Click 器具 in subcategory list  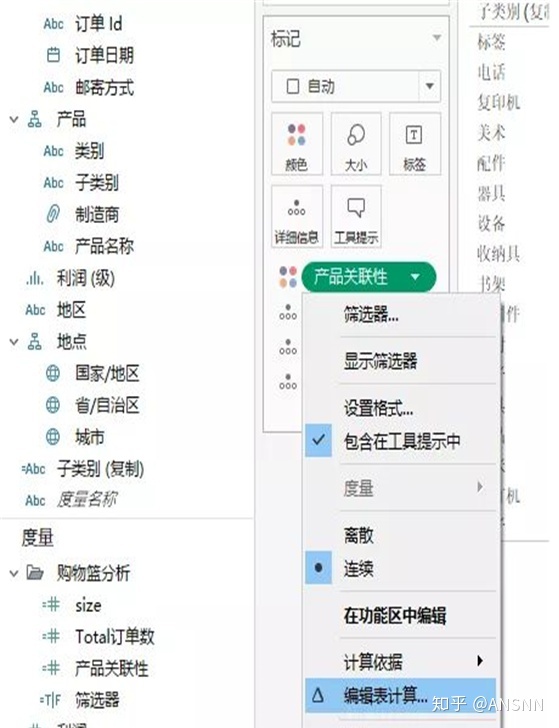[x=491, y=193]
